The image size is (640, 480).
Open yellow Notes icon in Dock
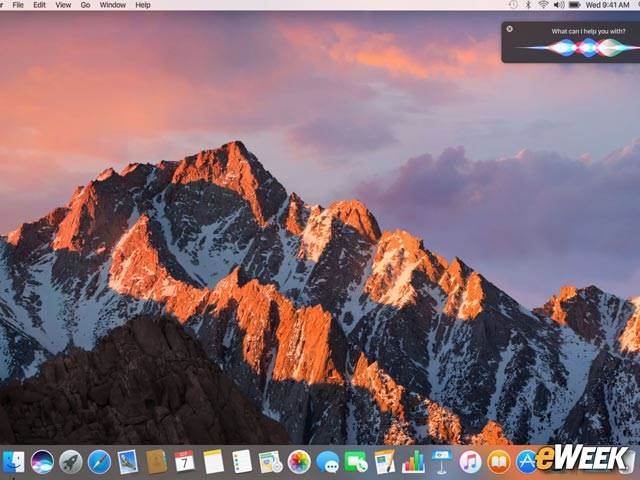click(x=213, y=462)
